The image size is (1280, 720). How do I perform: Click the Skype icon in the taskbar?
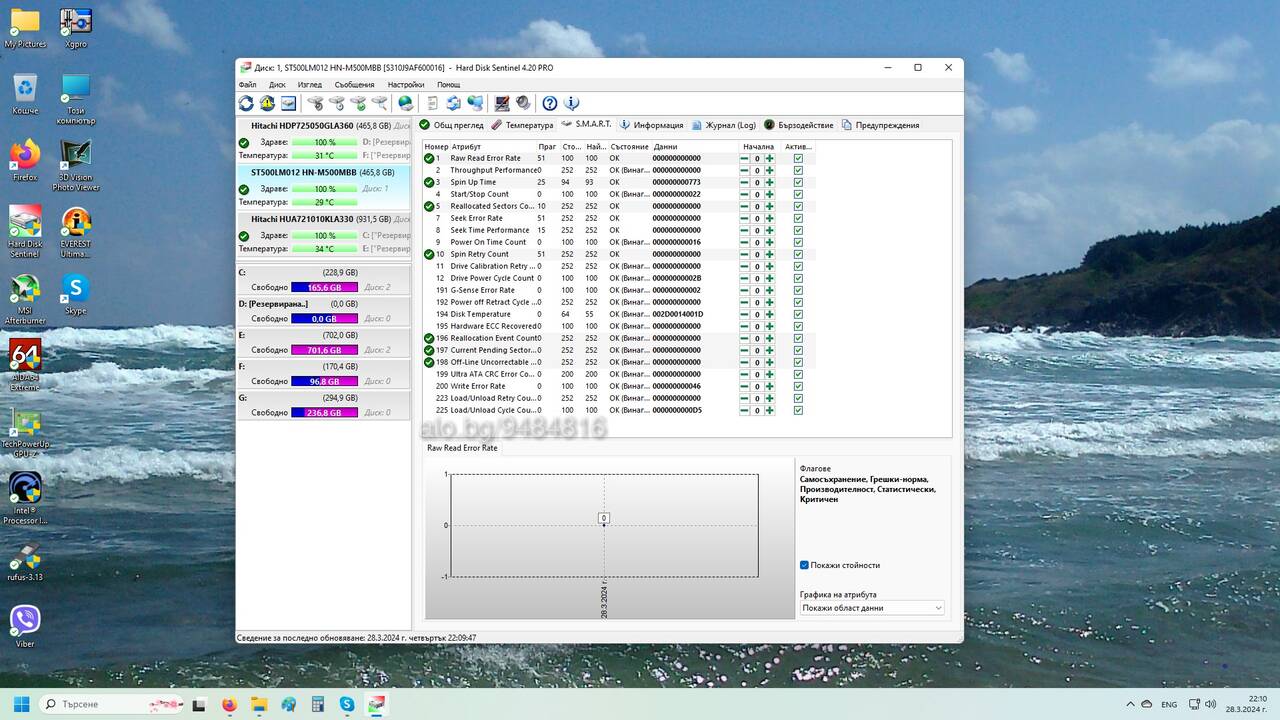tap(347, 704)
